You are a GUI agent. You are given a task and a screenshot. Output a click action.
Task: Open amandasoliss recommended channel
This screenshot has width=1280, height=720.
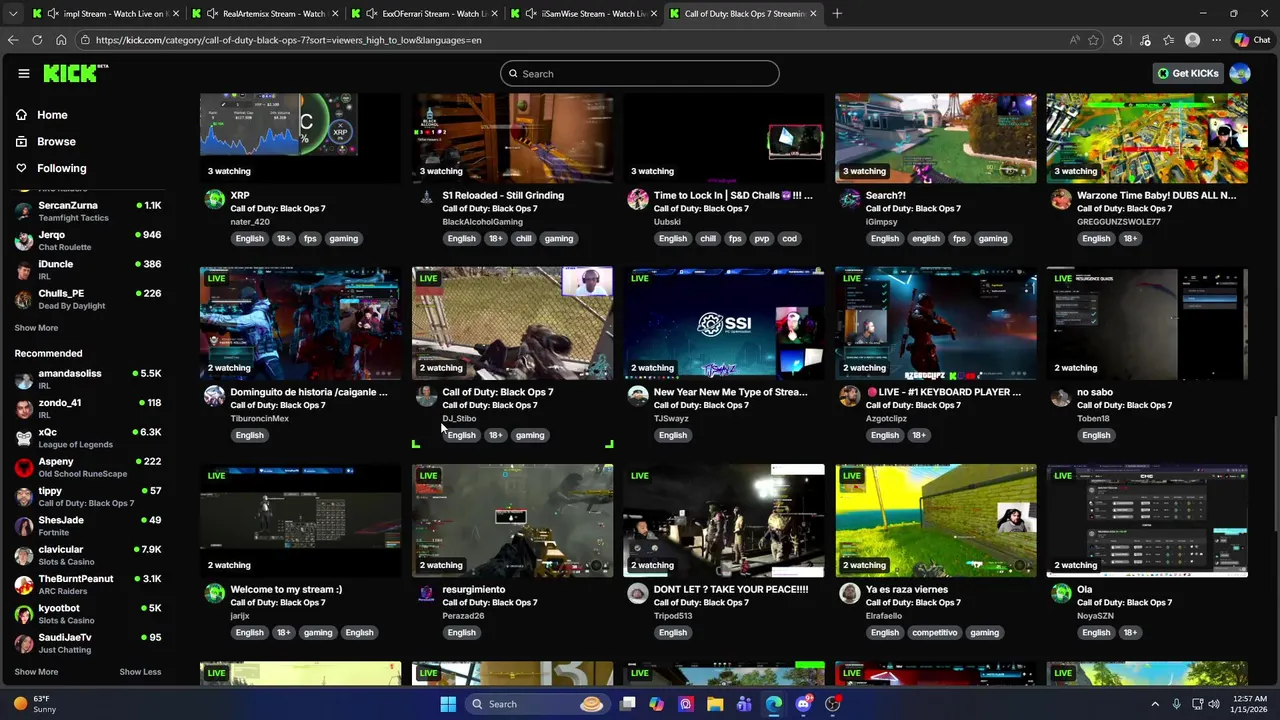[88, 379]
